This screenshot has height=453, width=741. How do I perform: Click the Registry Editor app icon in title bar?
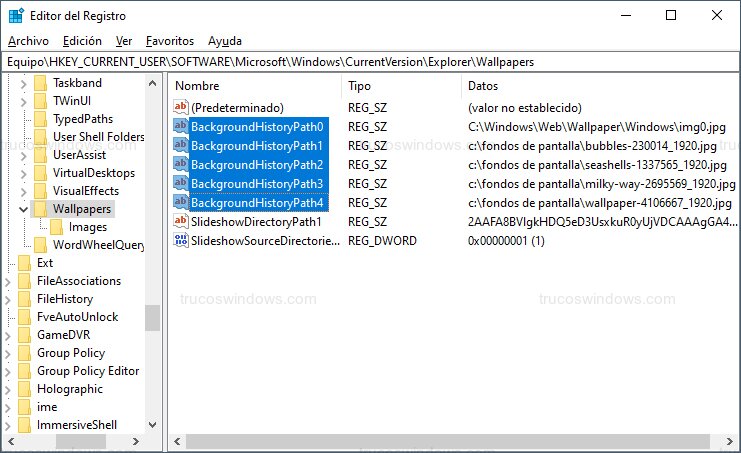(x=17, y=15)
